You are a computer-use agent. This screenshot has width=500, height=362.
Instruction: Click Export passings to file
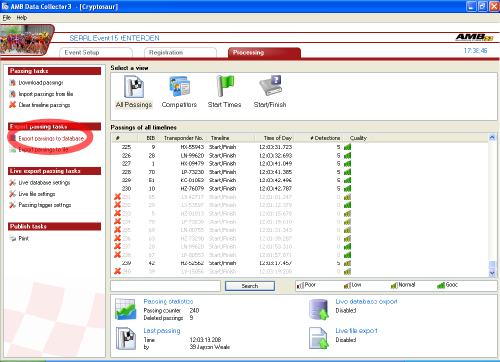point(43,150)
